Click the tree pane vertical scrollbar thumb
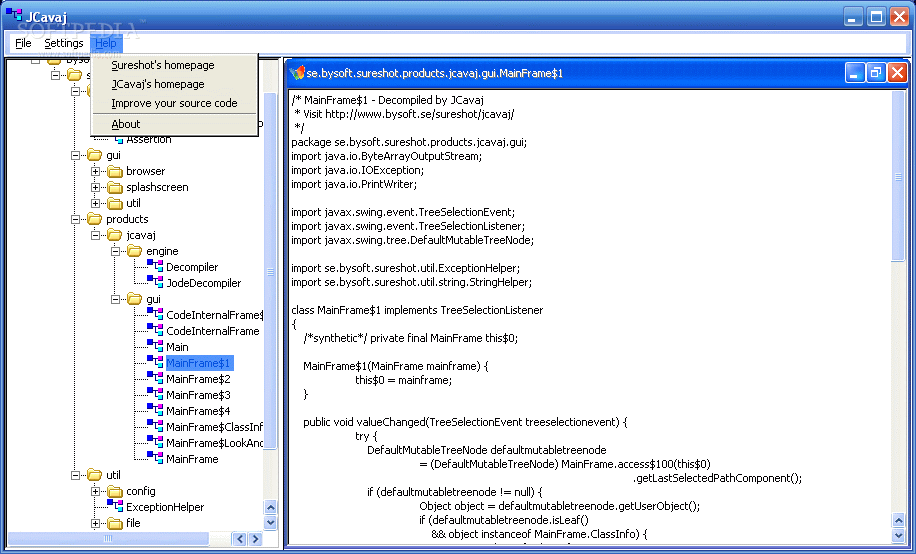Viewport: 916px width, 554px height. (x=270, y=271)
